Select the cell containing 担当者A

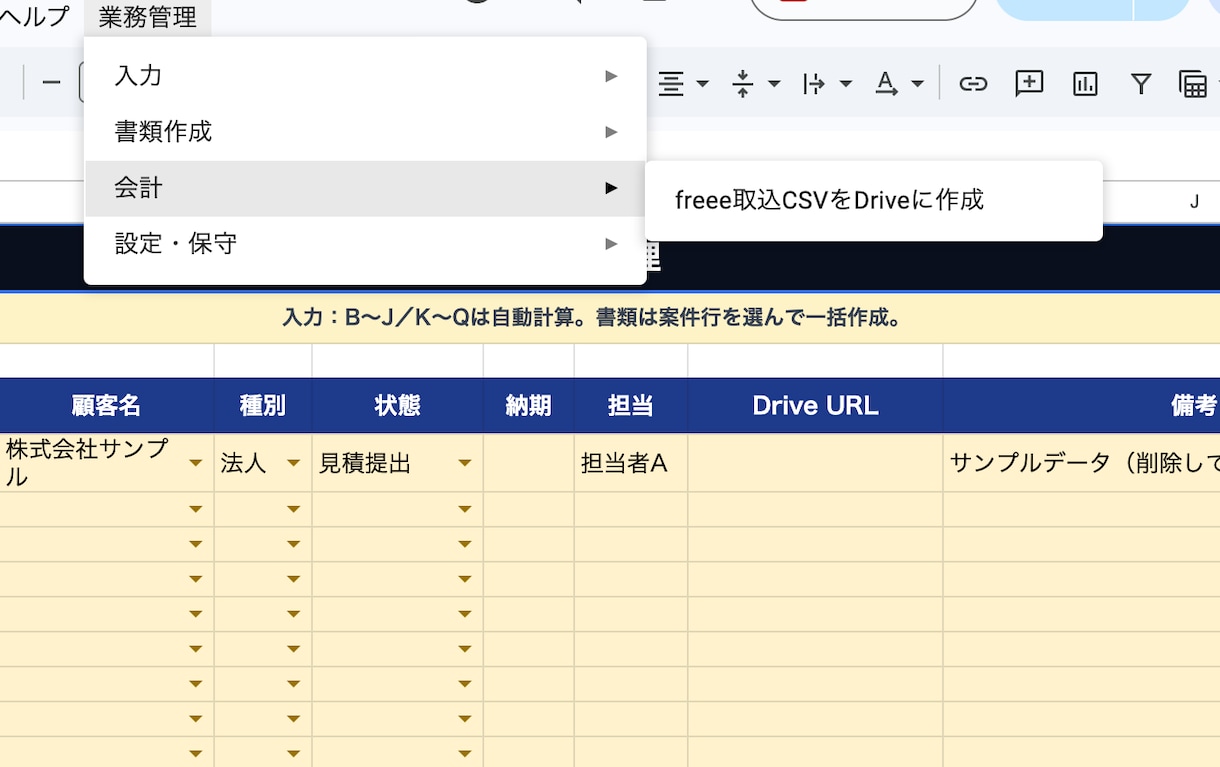point(631,463)
